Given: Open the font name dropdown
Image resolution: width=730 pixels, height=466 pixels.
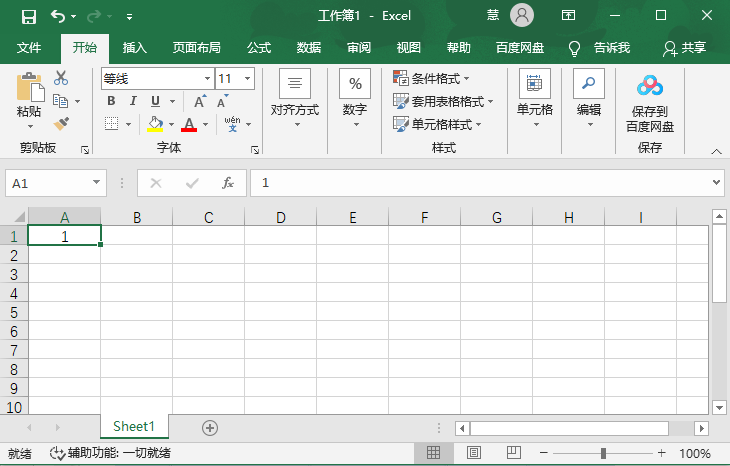Looking at the screenshot, I should tap(207, 78).
